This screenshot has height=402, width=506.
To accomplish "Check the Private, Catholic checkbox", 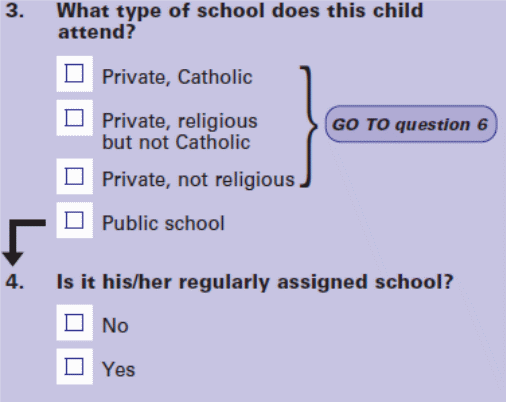I will tap(74, 73).
